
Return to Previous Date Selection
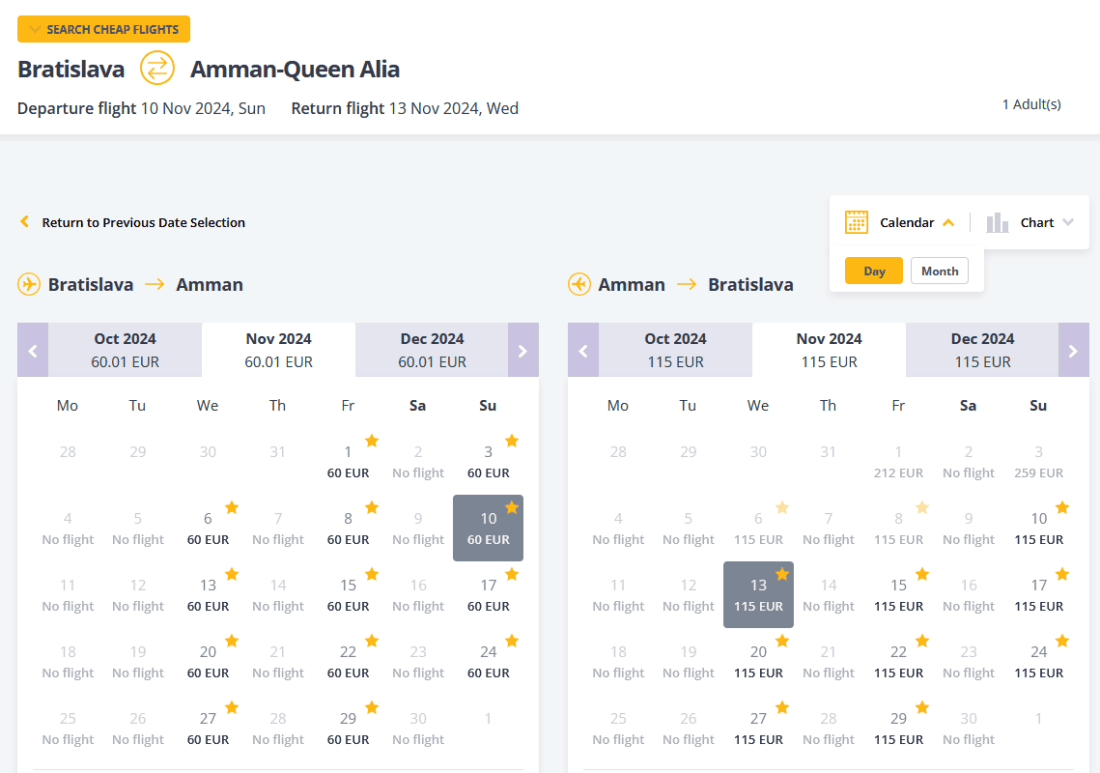(143, 222)
